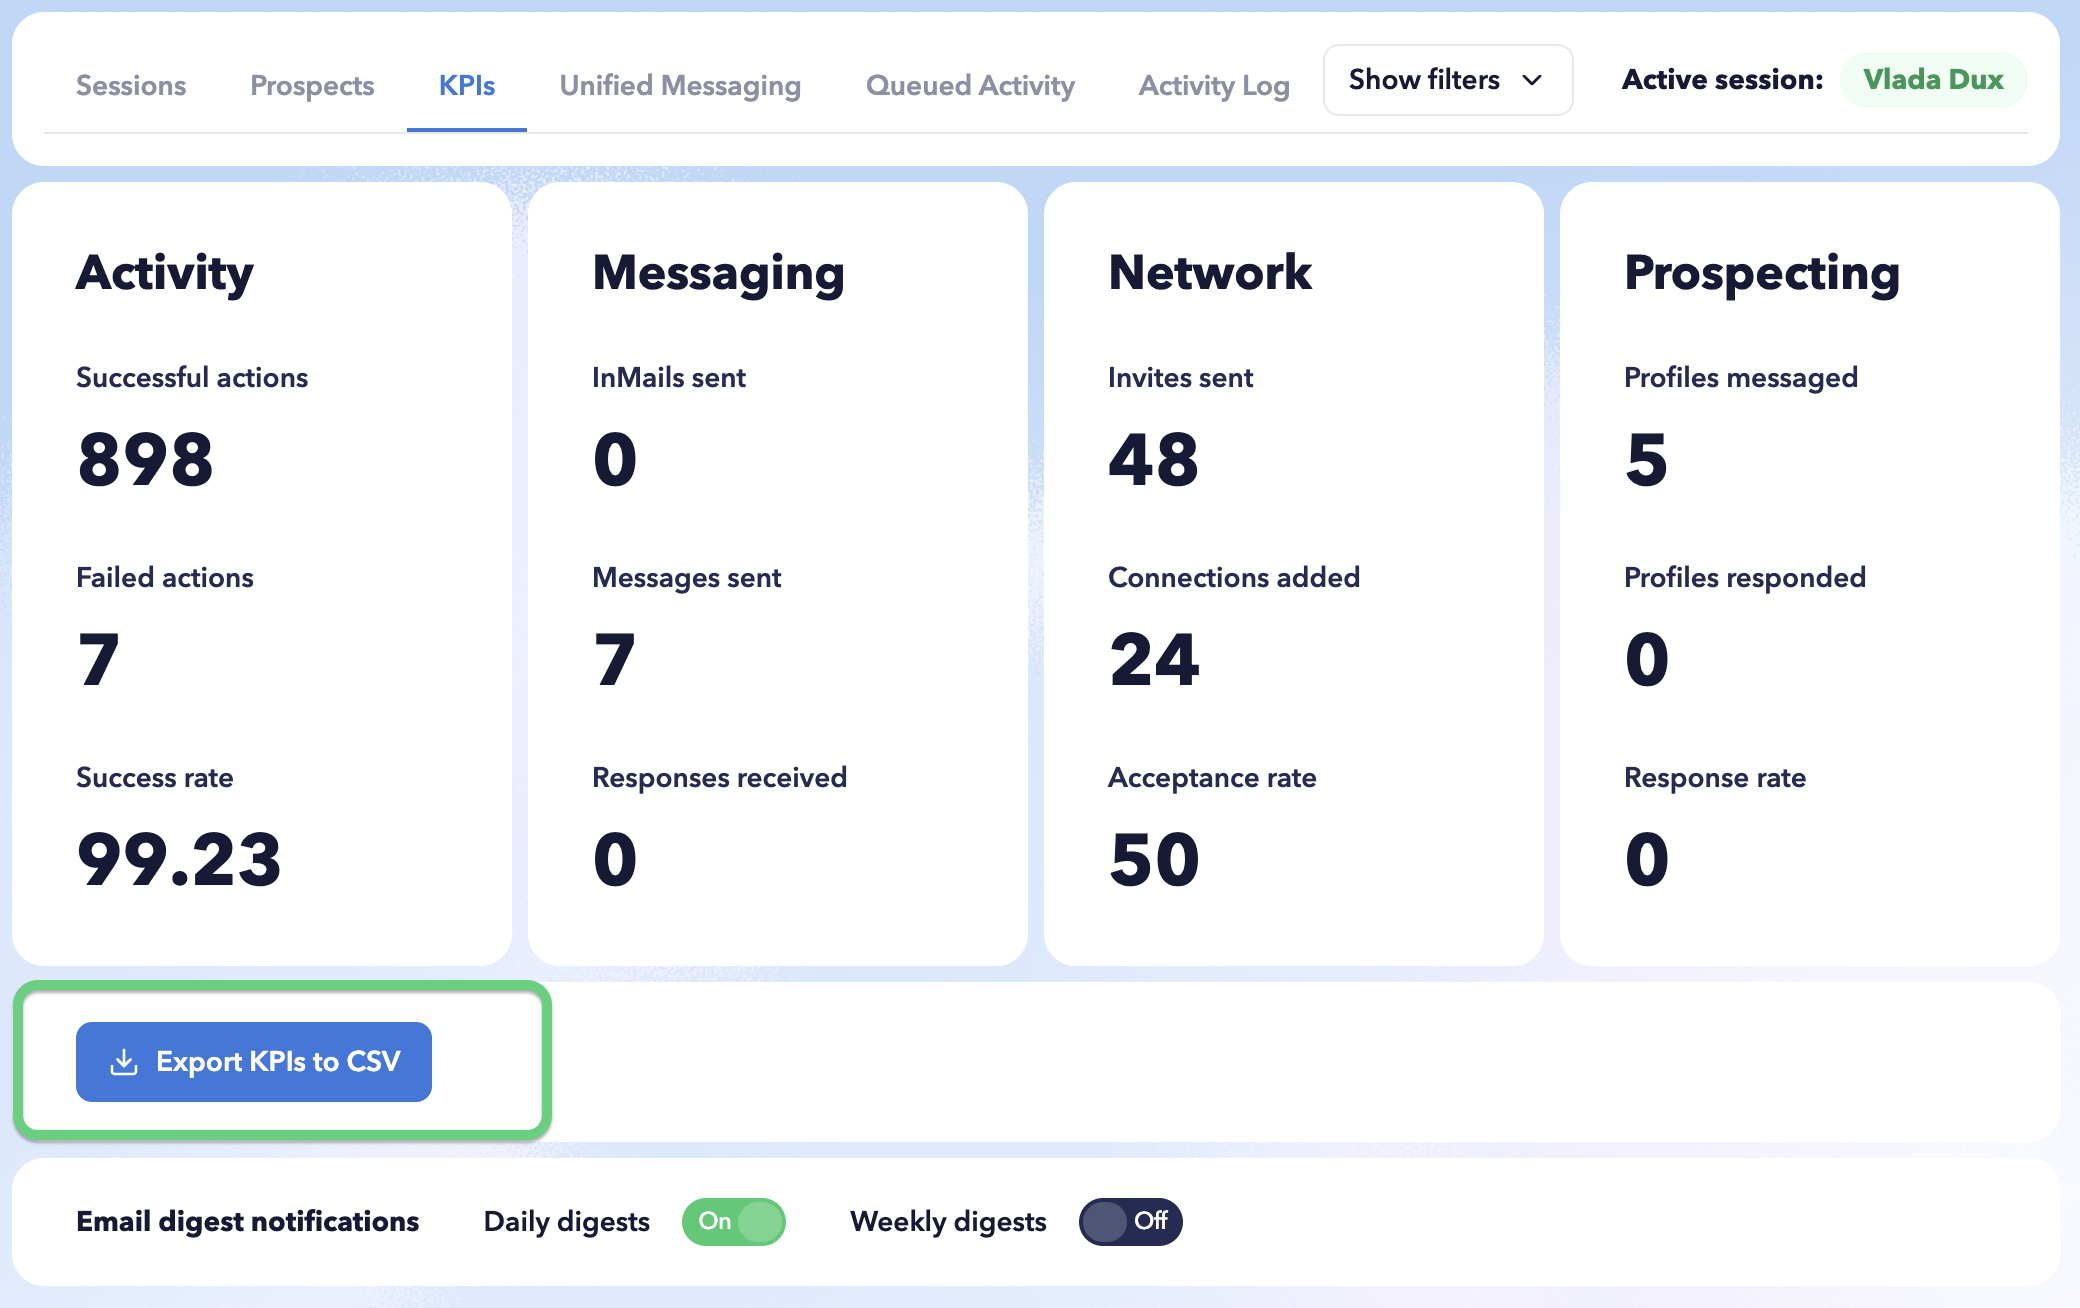This screenshot has width=2080, height=1308.
Task: Click the Messages sent value 7
Action: click(x=615, y=660)
